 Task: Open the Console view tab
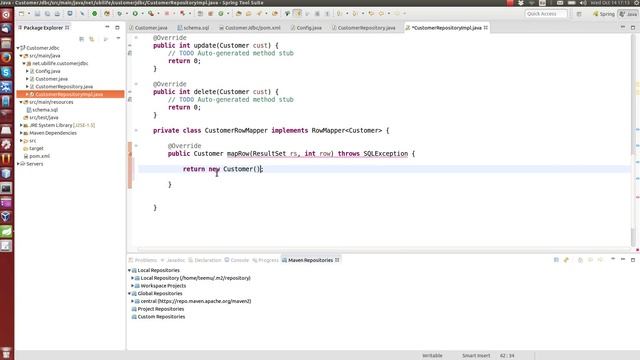coord(237,260)
